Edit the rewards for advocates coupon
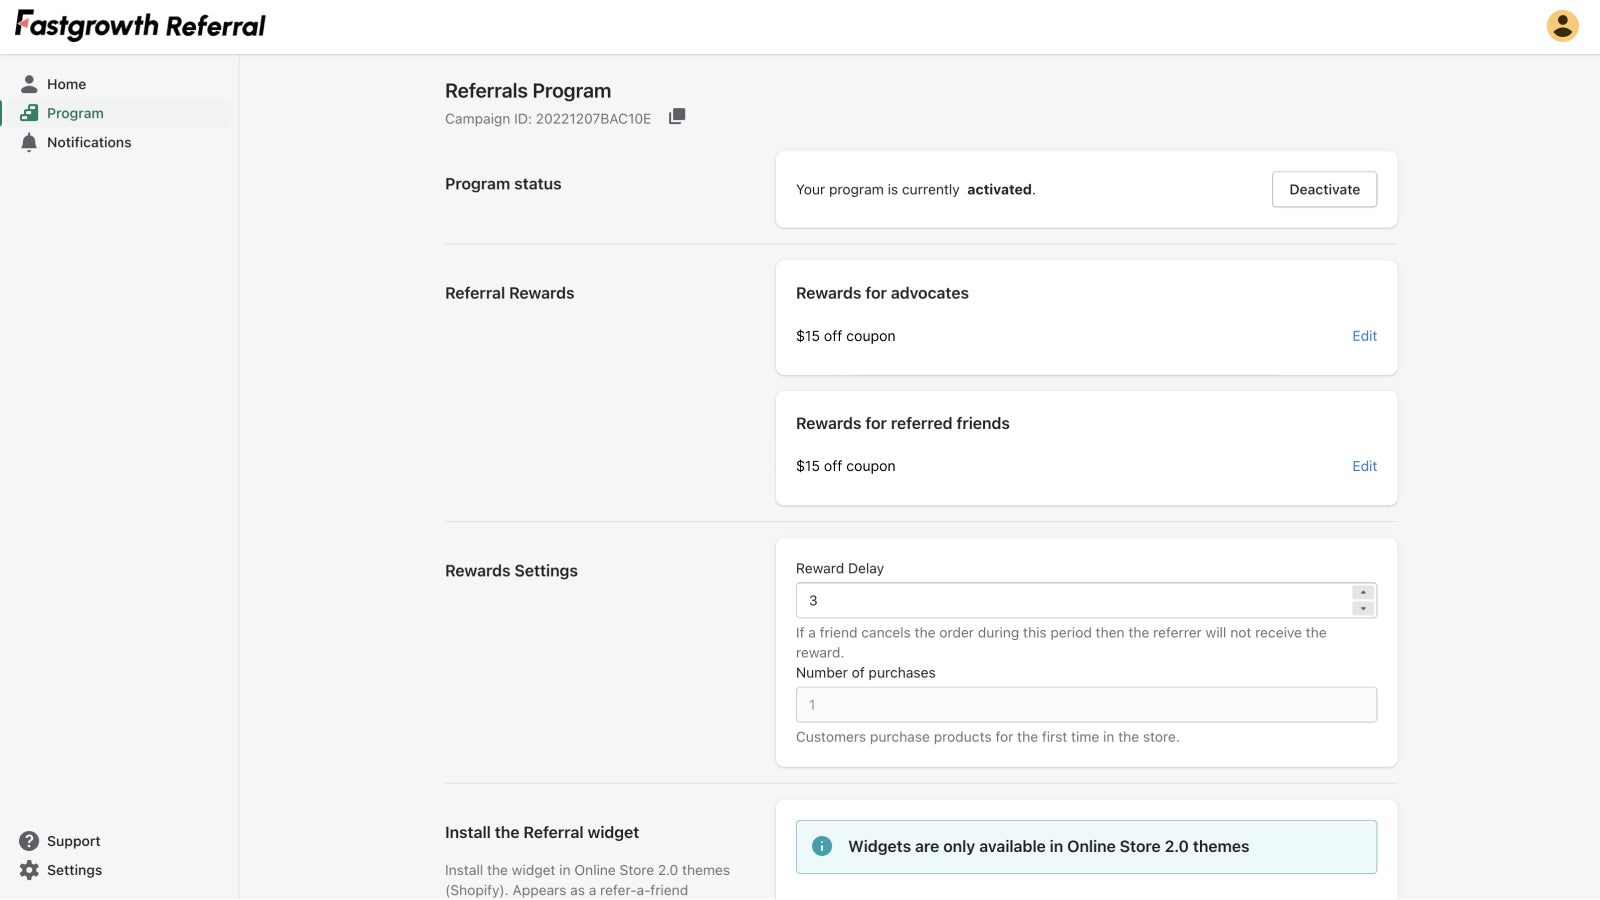This screenshot has height=900, width=1600. (x=1363, y=336)
